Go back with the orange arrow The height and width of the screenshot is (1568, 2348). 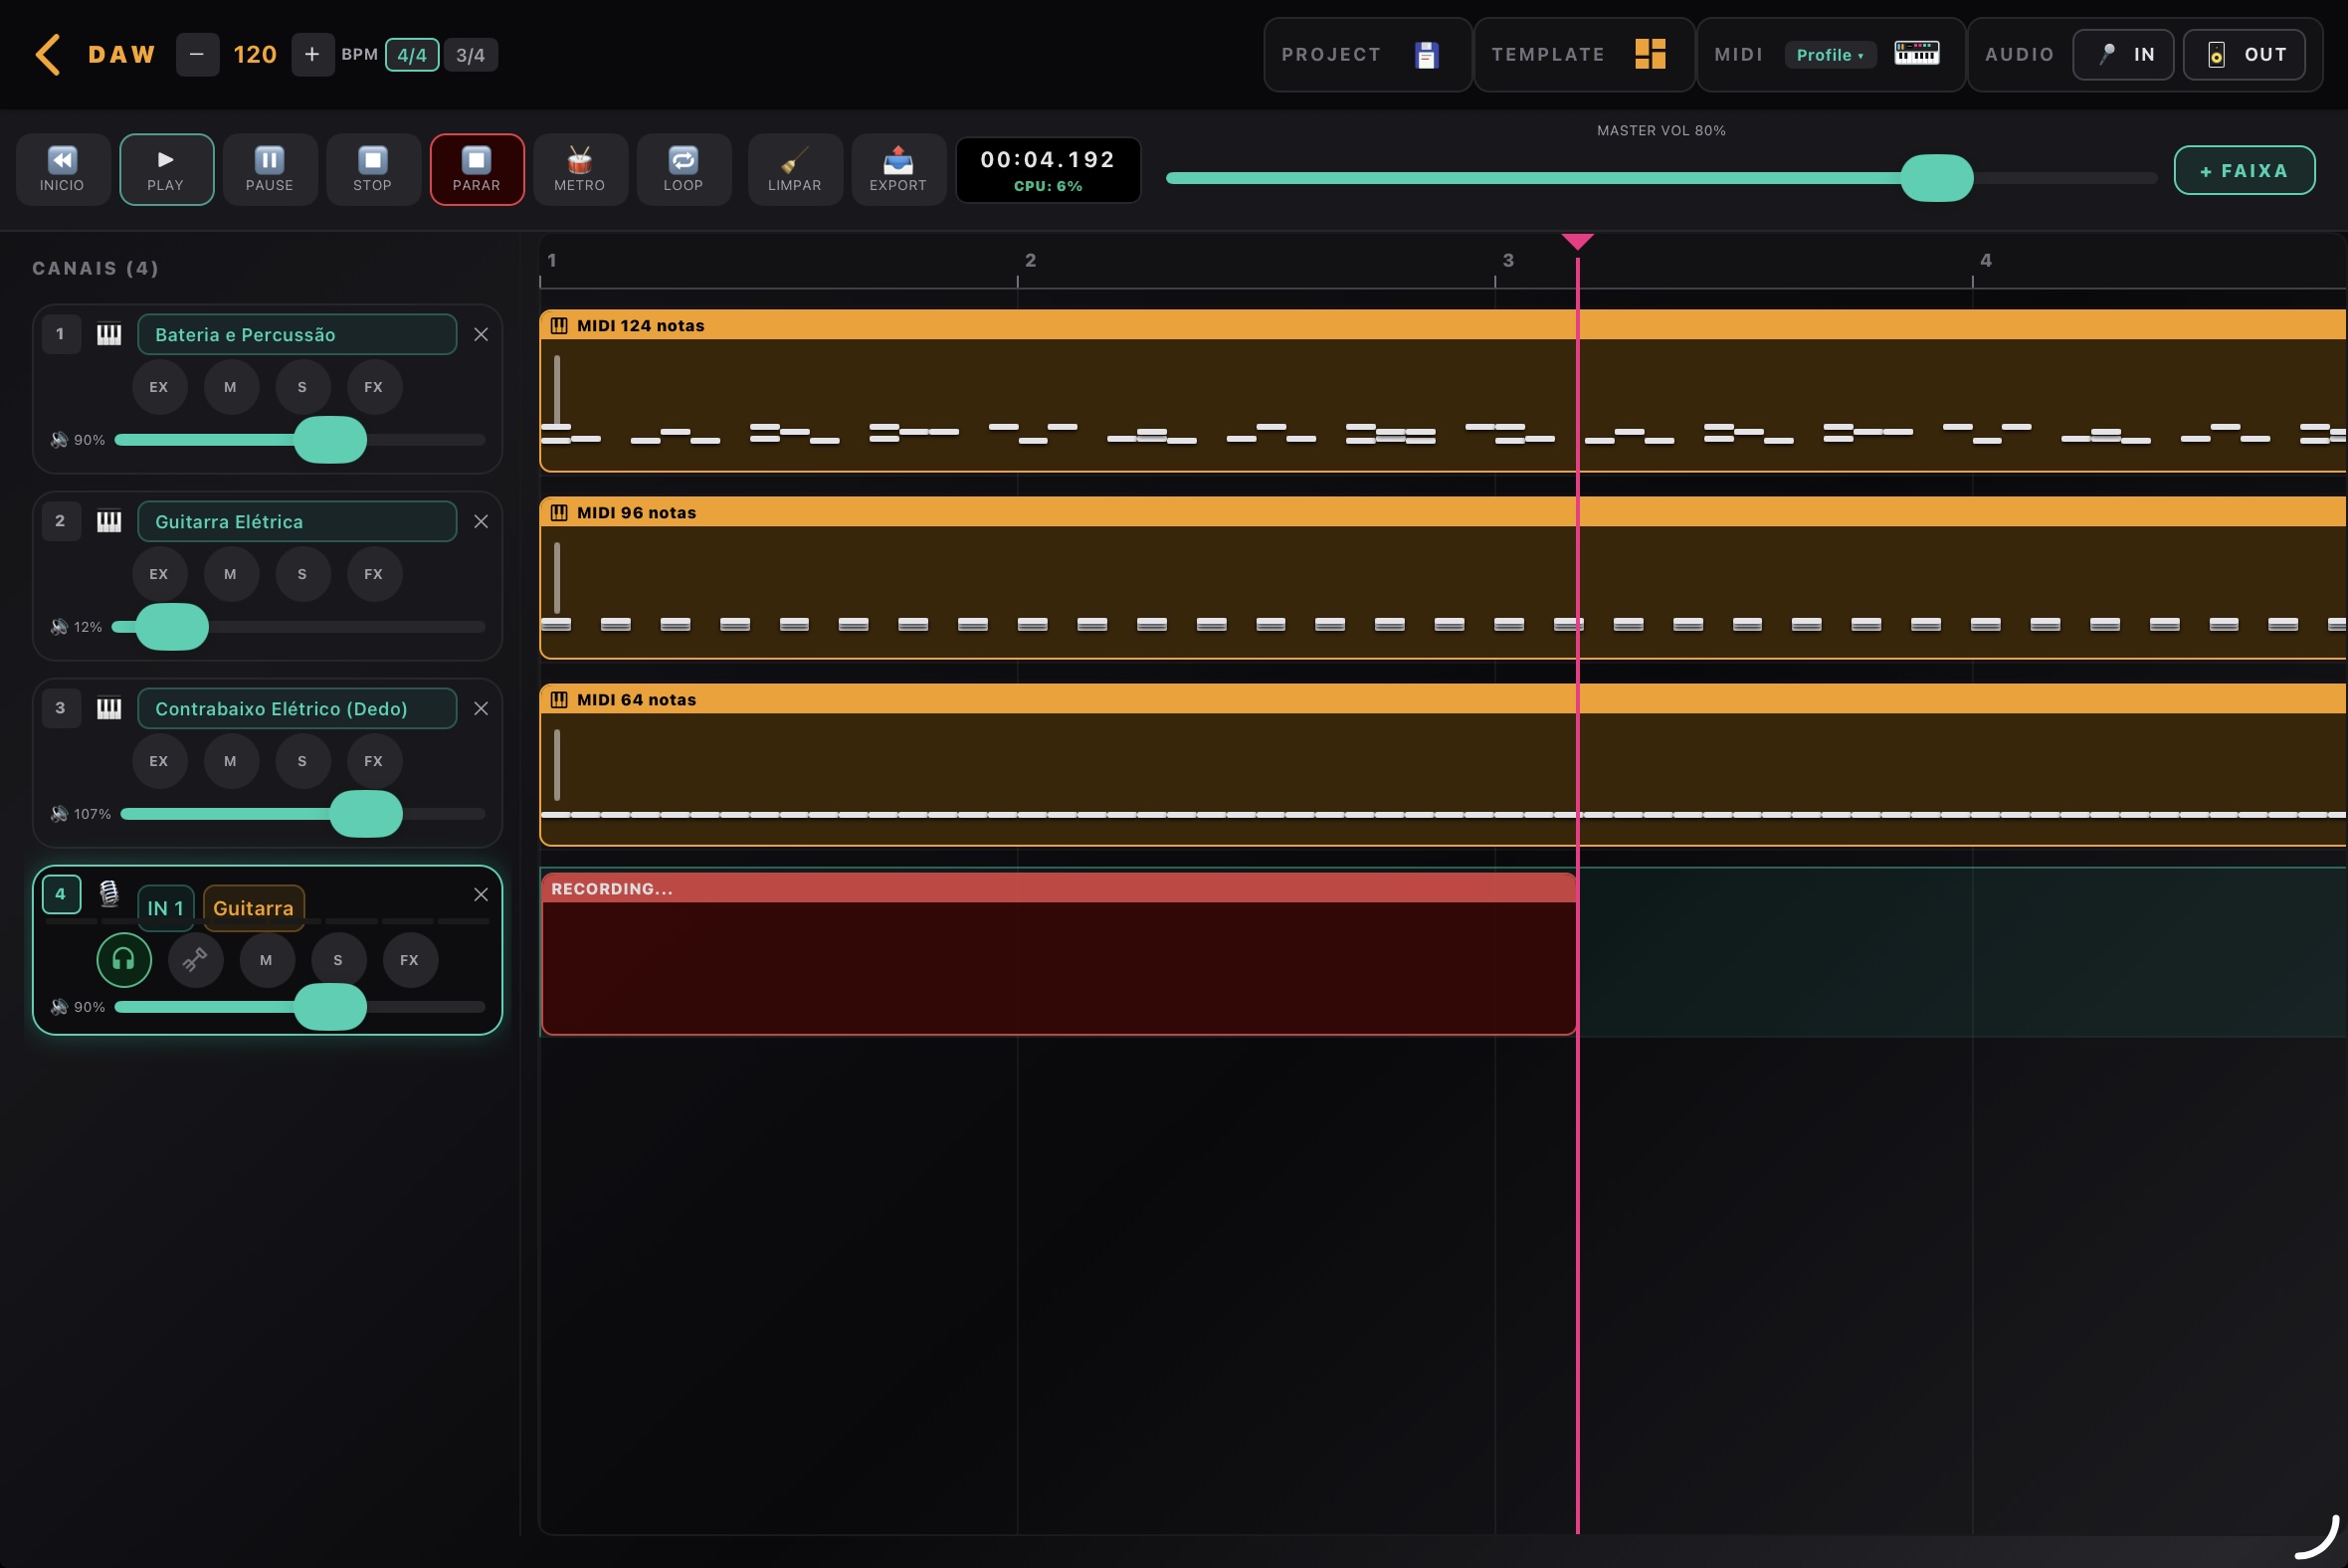(47, 54)
